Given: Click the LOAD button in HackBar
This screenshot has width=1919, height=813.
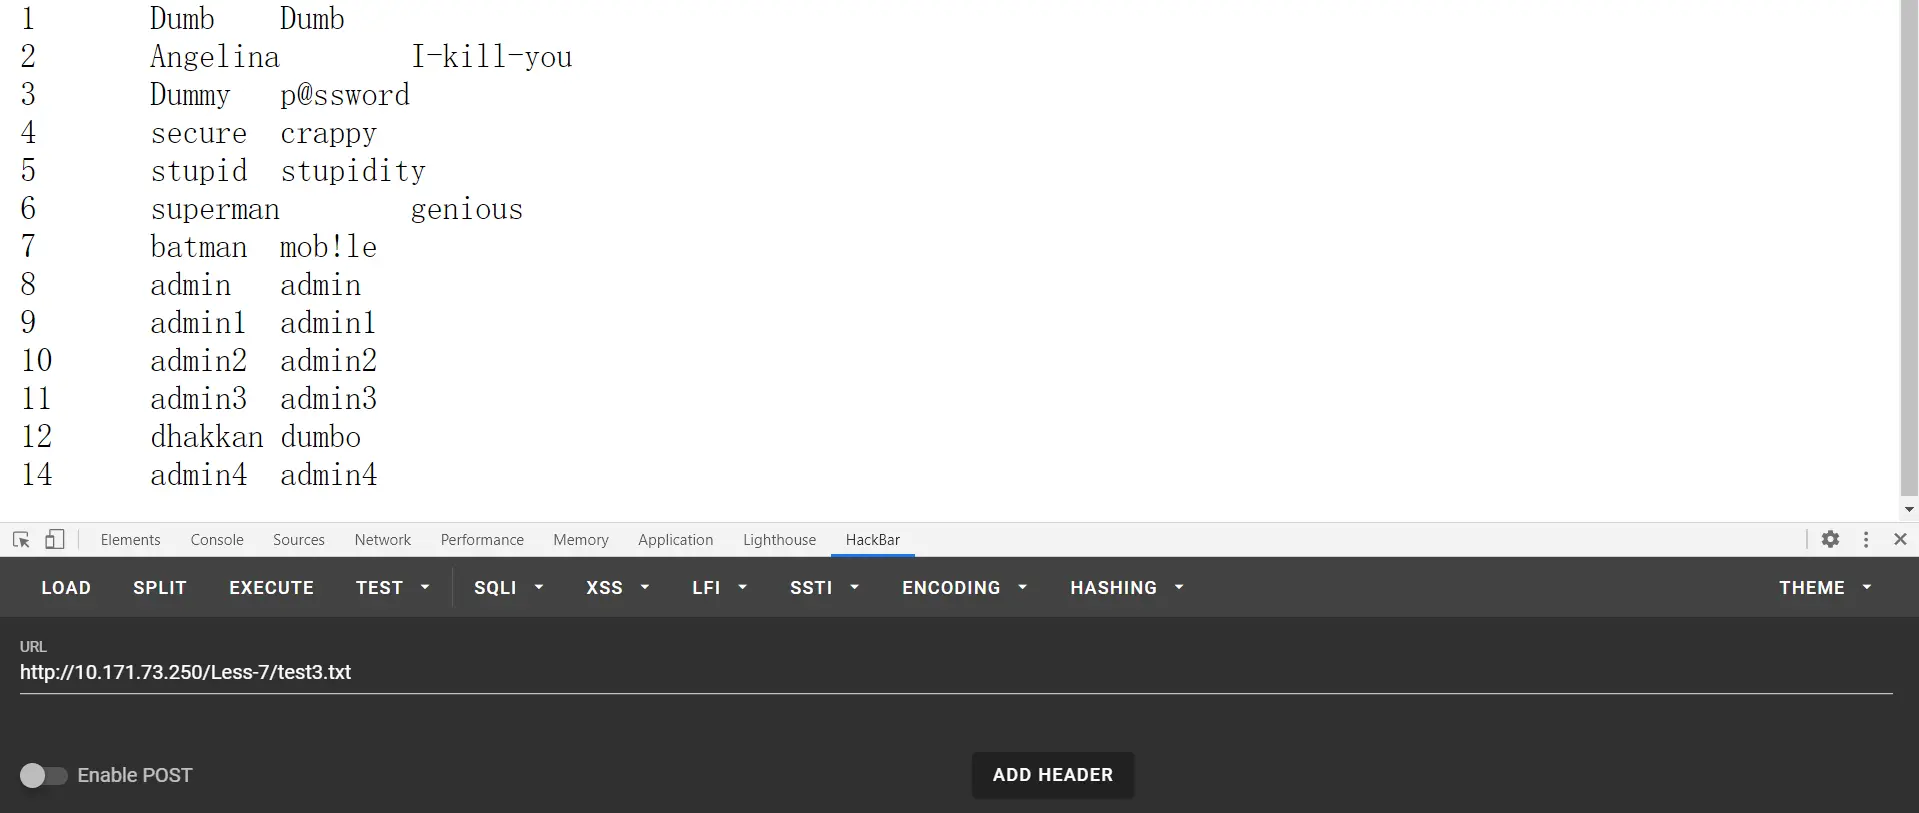Looking at the screenshot, I should pos(66,588).
